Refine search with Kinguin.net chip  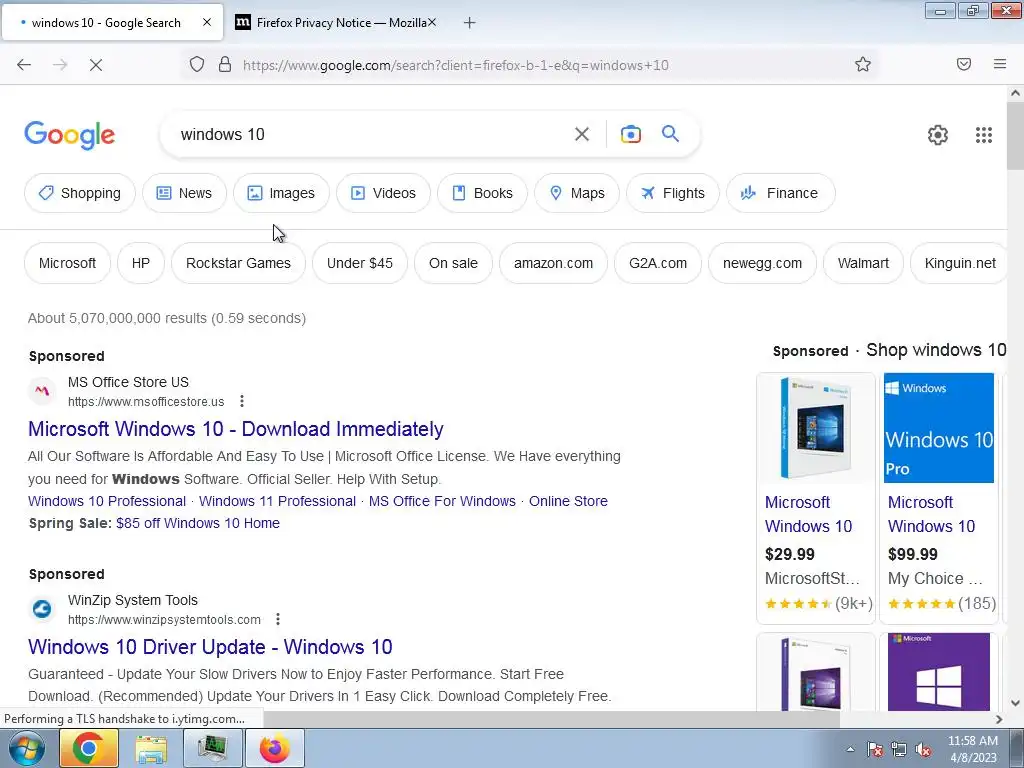click(959, 263)
